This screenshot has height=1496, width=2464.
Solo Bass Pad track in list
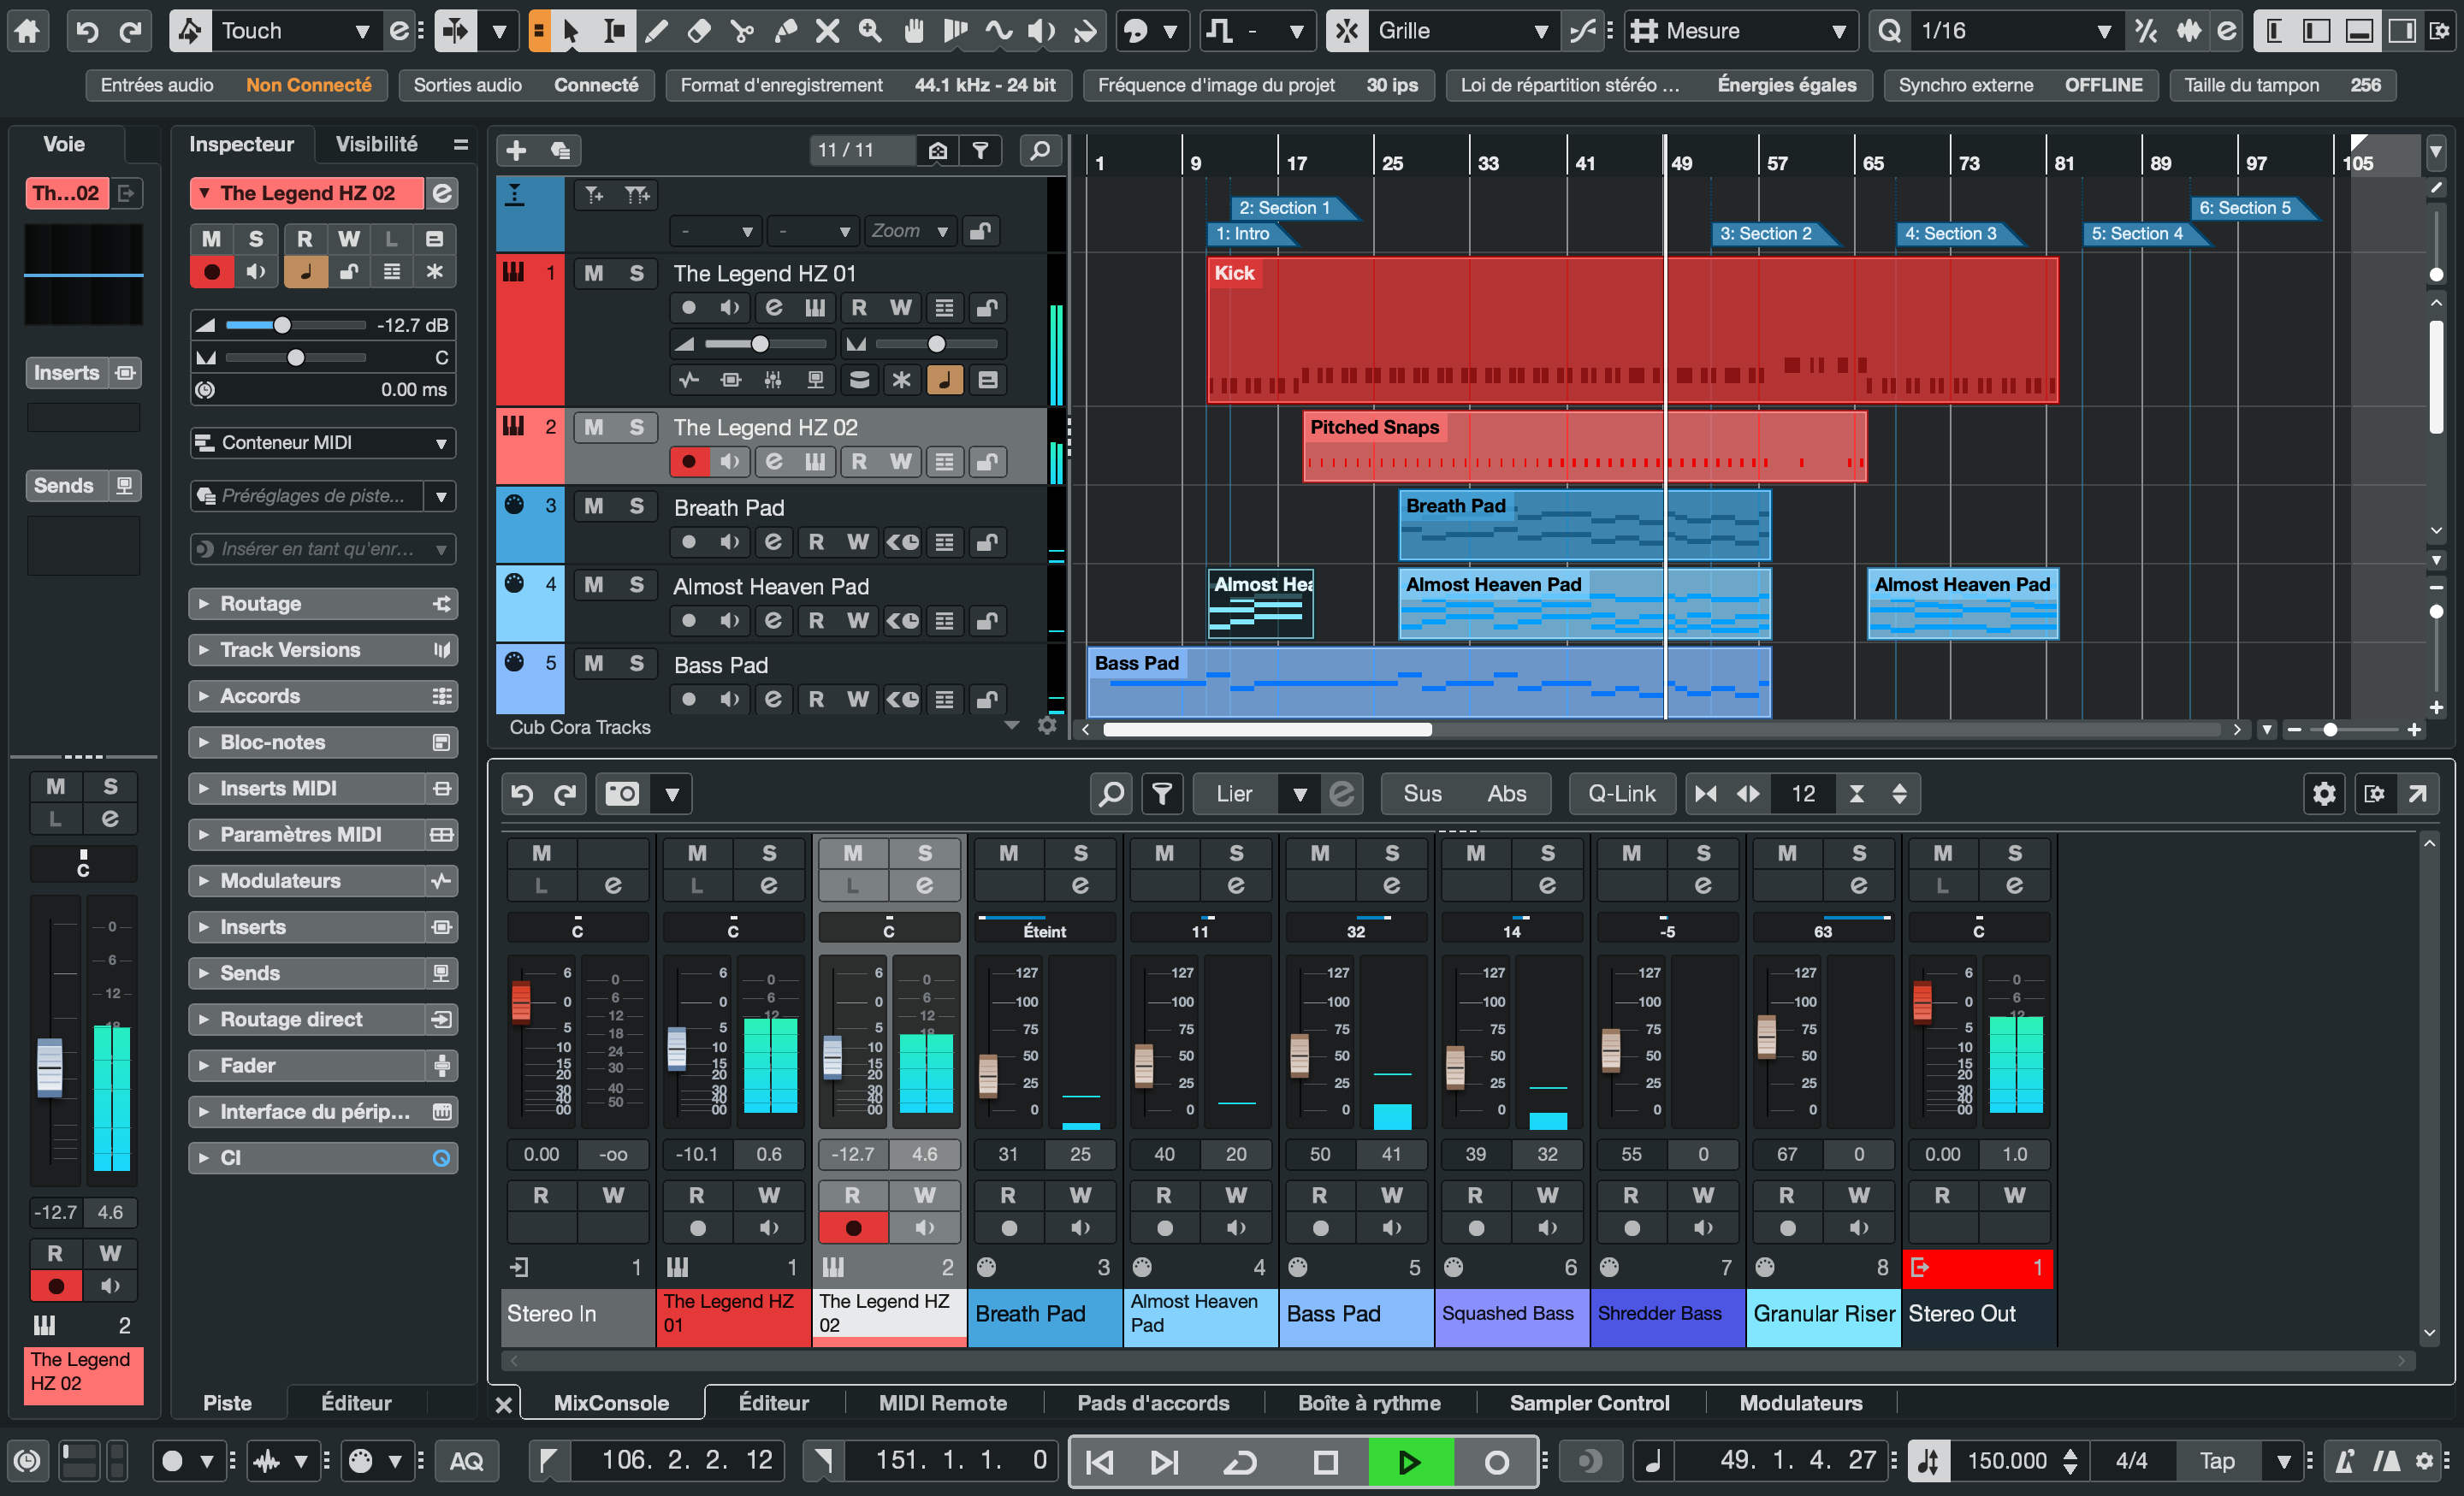coord(636,663)
